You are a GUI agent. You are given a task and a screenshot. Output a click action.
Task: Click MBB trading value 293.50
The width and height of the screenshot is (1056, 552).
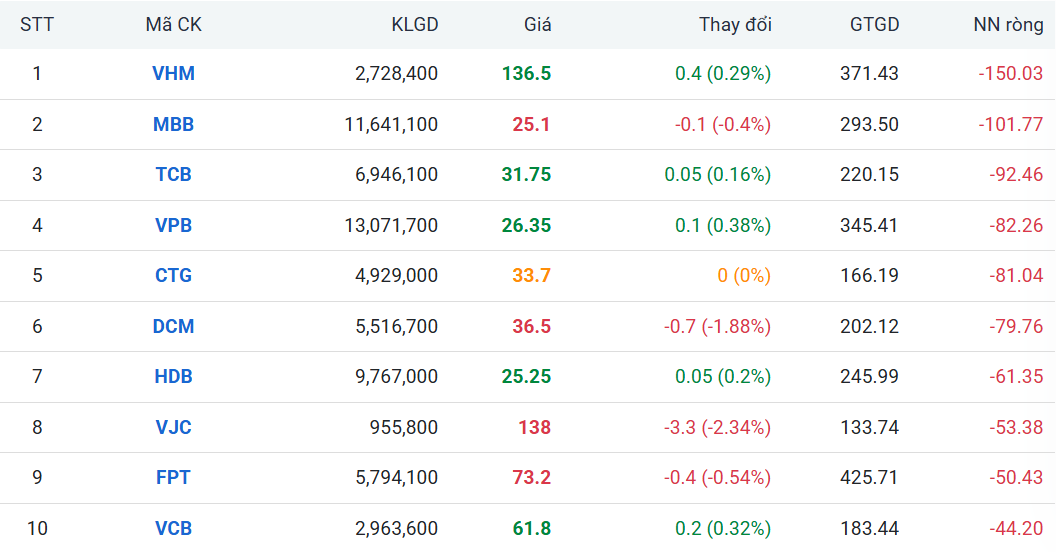pos(869,125)
